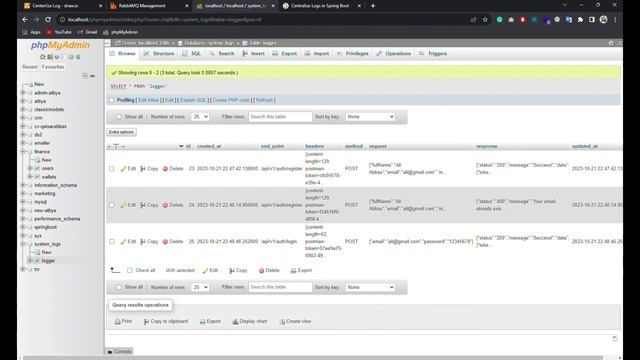640x360 pixels.
Task: Click the red Delete icon for row 25
Action: 165,242
